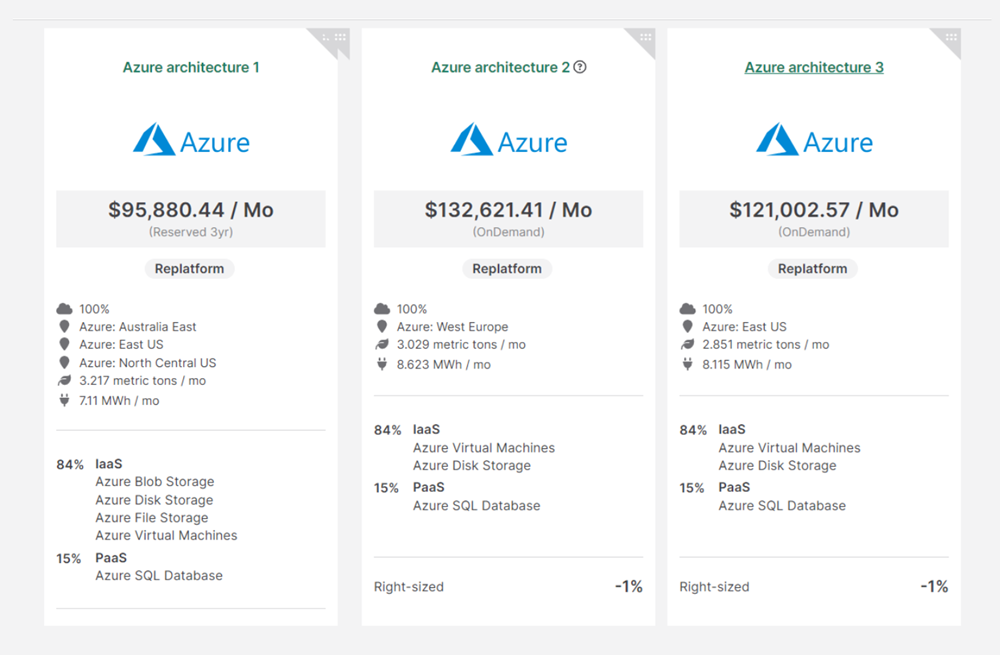Click the (Reserved 3yr) pricing label
Viewport: 1000px width, 655px height.
click(x=191, y=232)
